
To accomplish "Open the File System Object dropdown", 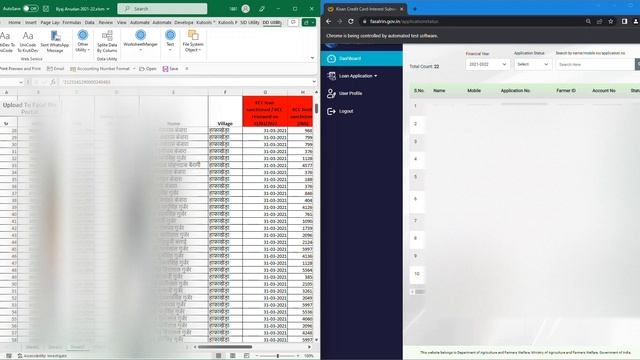I will click(x=193, y=41).
